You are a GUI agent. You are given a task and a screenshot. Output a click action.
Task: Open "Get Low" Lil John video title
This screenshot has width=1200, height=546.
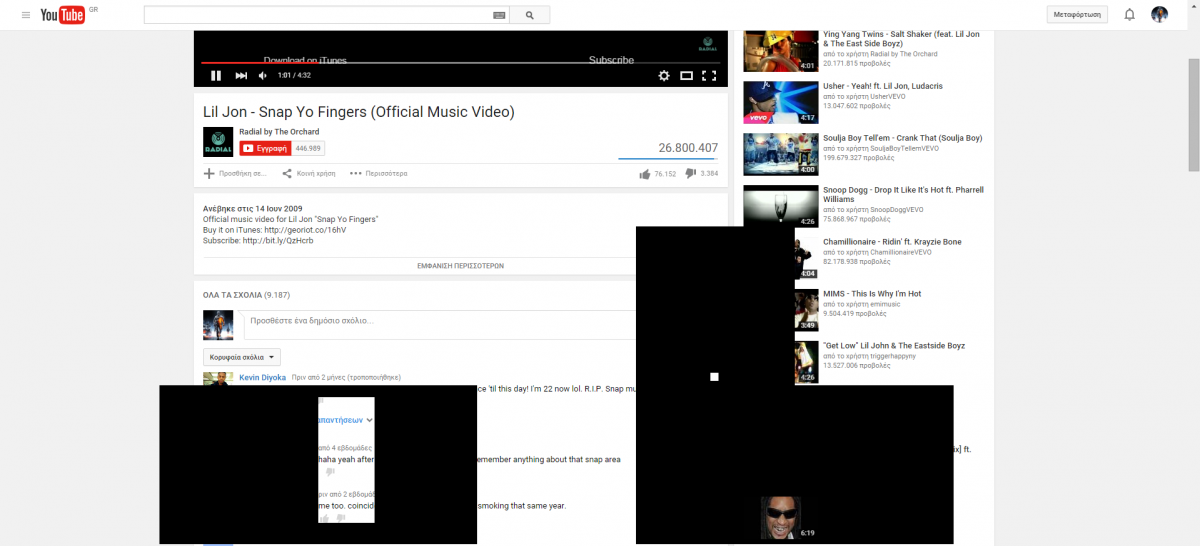[894, 346]
